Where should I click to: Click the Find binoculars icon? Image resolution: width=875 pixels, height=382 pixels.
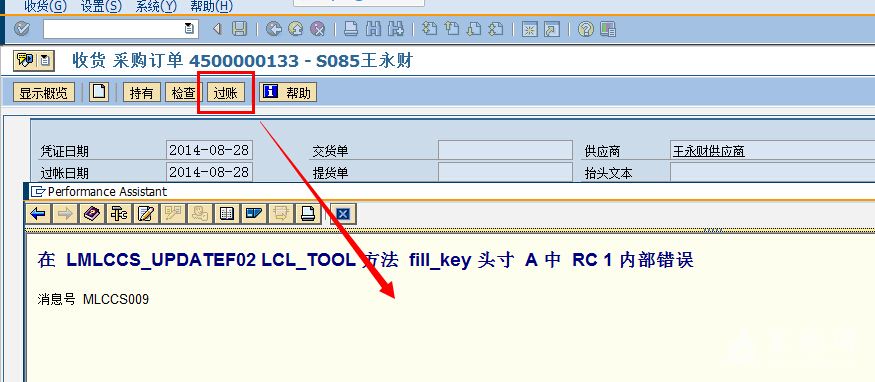373,29
